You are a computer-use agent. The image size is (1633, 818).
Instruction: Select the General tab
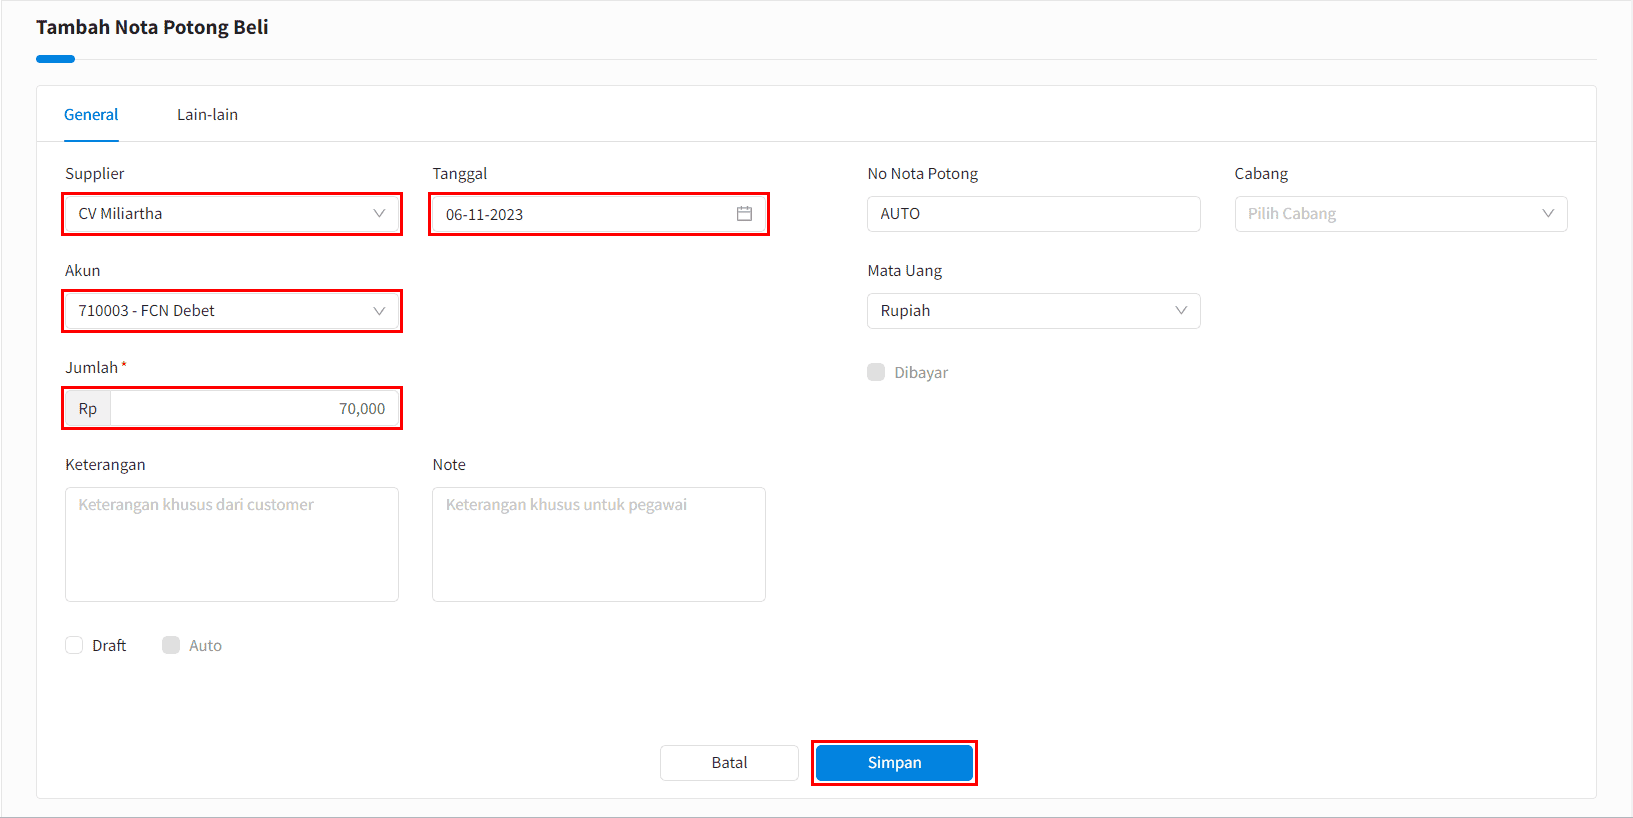coord(91,114)
